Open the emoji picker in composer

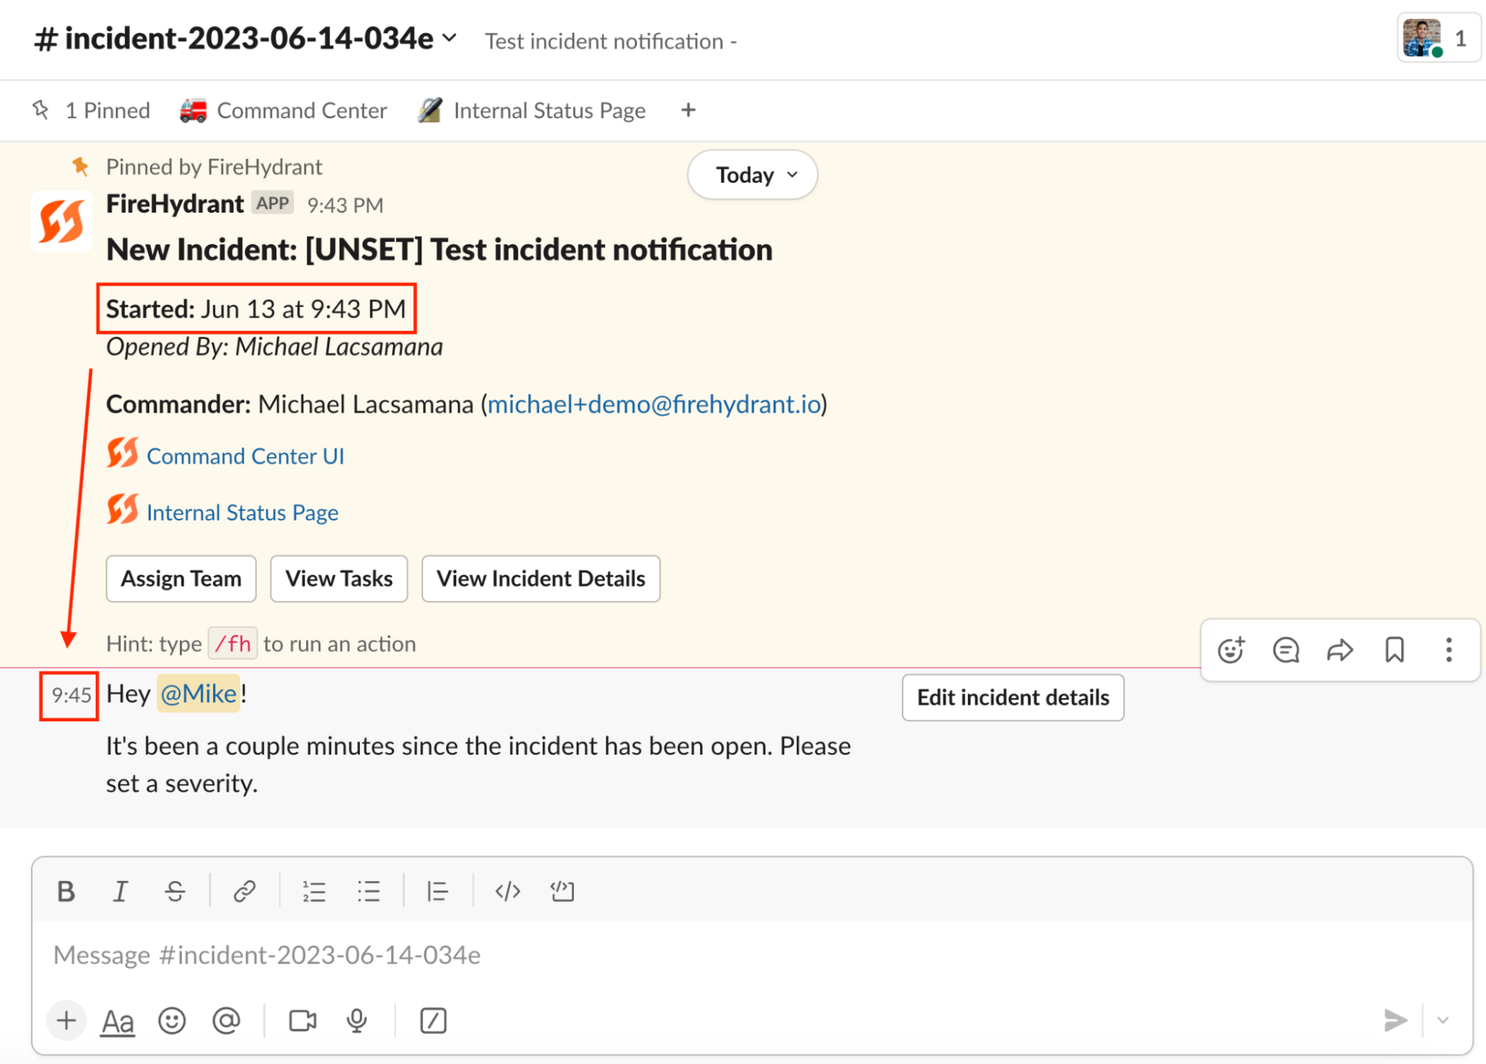click(172, 1020)
